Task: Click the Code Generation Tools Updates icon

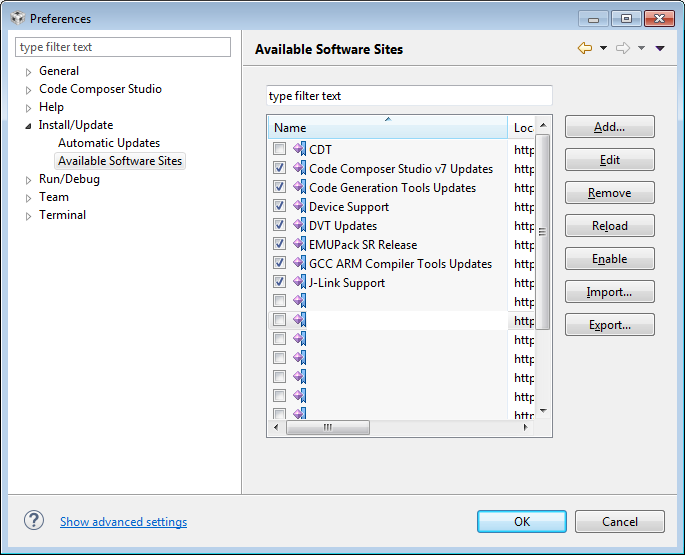Action: click(300, 187)
